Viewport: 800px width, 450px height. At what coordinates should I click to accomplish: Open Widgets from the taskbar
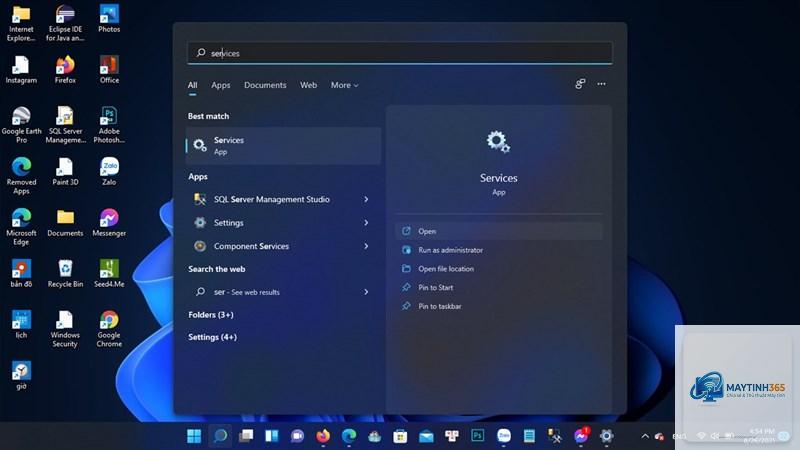(x=271, y=436)
